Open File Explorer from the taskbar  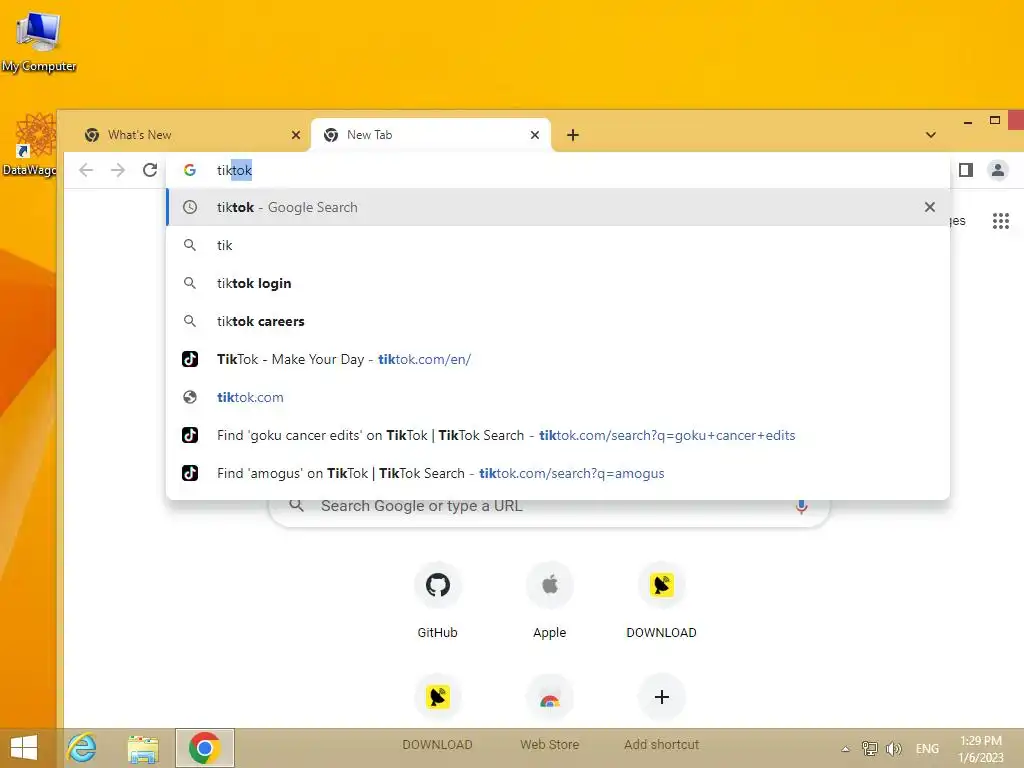[x=143, y=748]
